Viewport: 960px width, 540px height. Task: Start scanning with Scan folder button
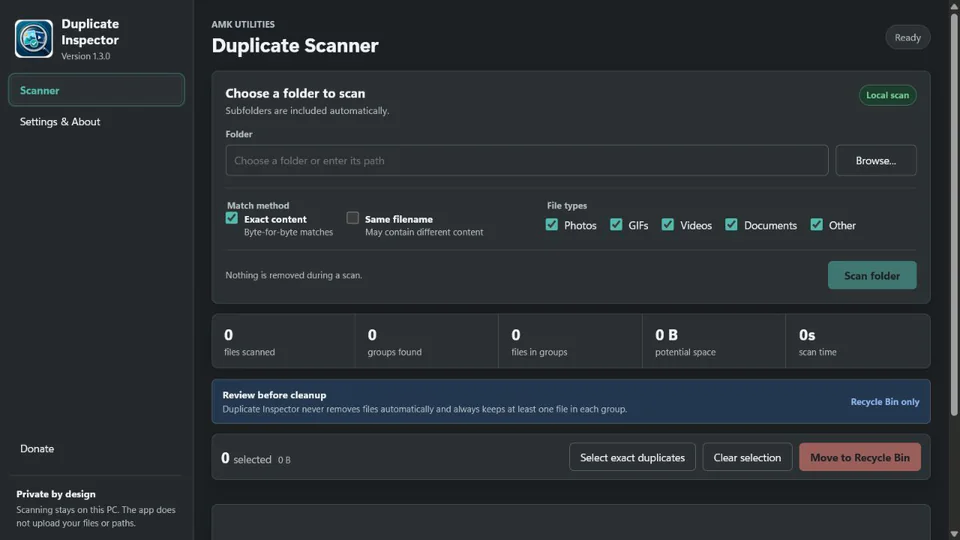tap(872, 276)
